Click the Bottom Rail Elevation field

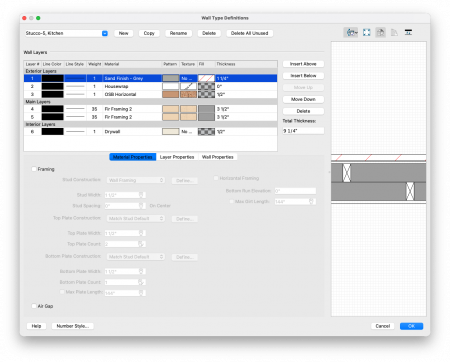(295, 191)
